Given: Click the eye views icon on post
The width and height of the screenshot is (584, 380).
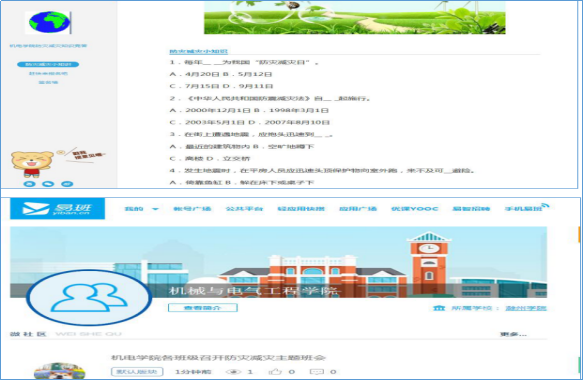Looking at the screenshot, I should (234, 371).
